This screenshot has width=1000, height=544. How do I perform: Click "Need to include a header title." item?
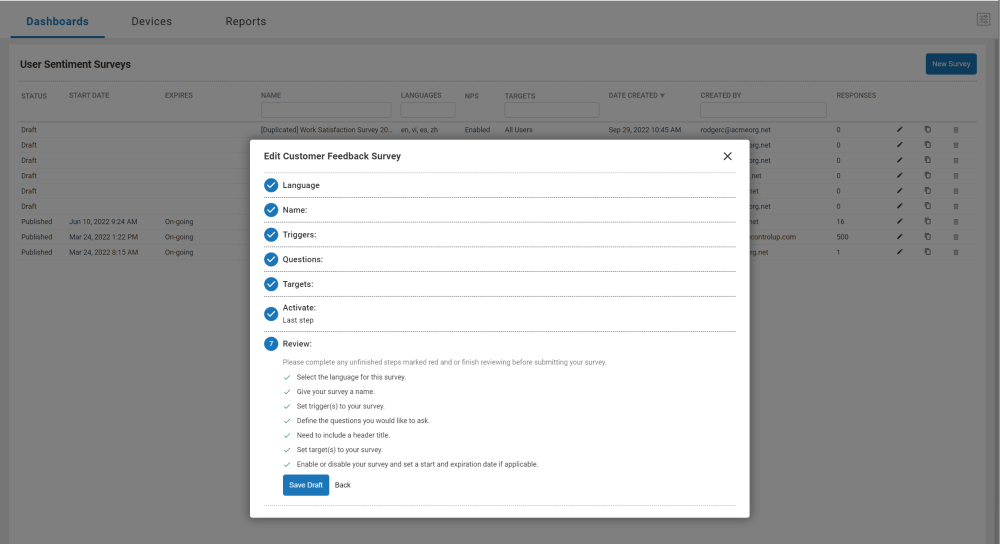pyautogui.click(x=343, y=435)
